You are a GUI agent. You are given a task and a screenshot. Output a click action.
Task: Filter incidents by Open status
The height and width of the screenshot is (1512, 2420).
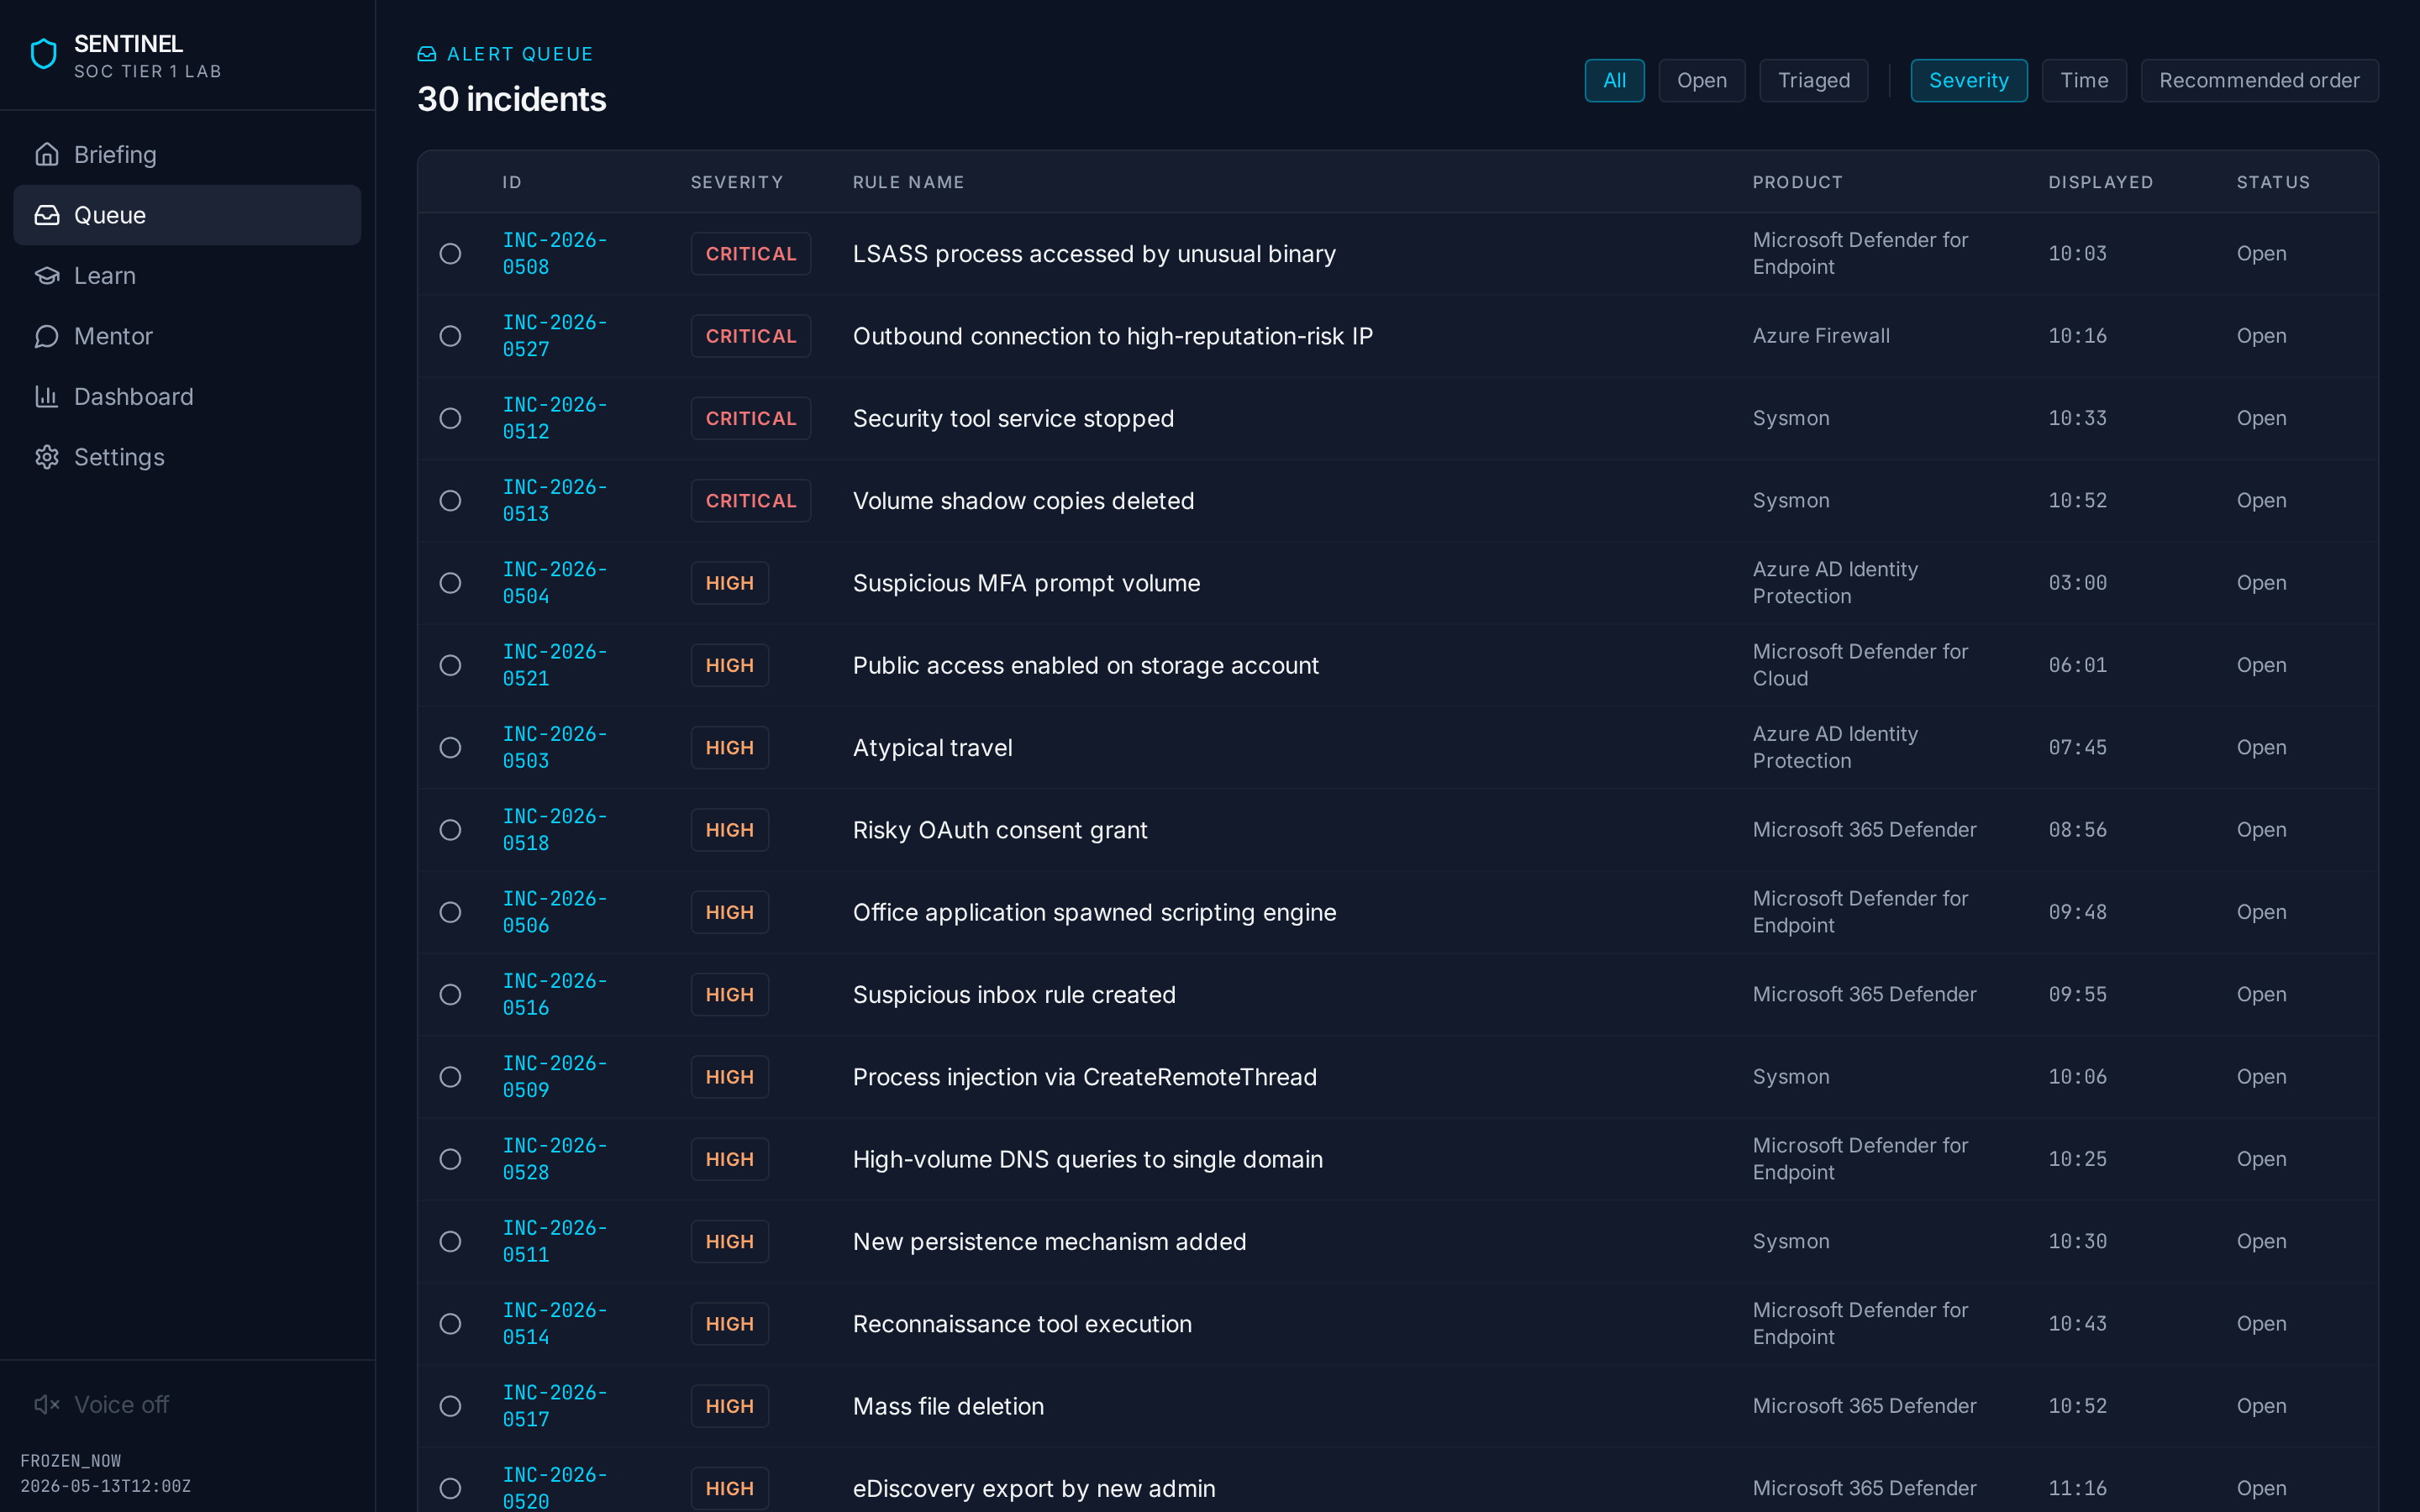[x=1701, y=80]
